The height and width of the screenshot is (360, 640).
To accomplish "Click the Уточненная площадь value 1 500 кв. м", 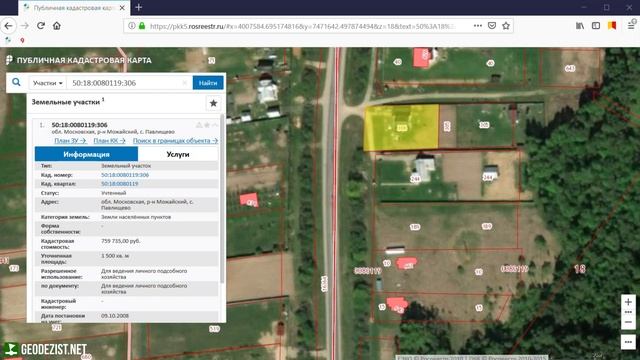I will click(115, 256).
